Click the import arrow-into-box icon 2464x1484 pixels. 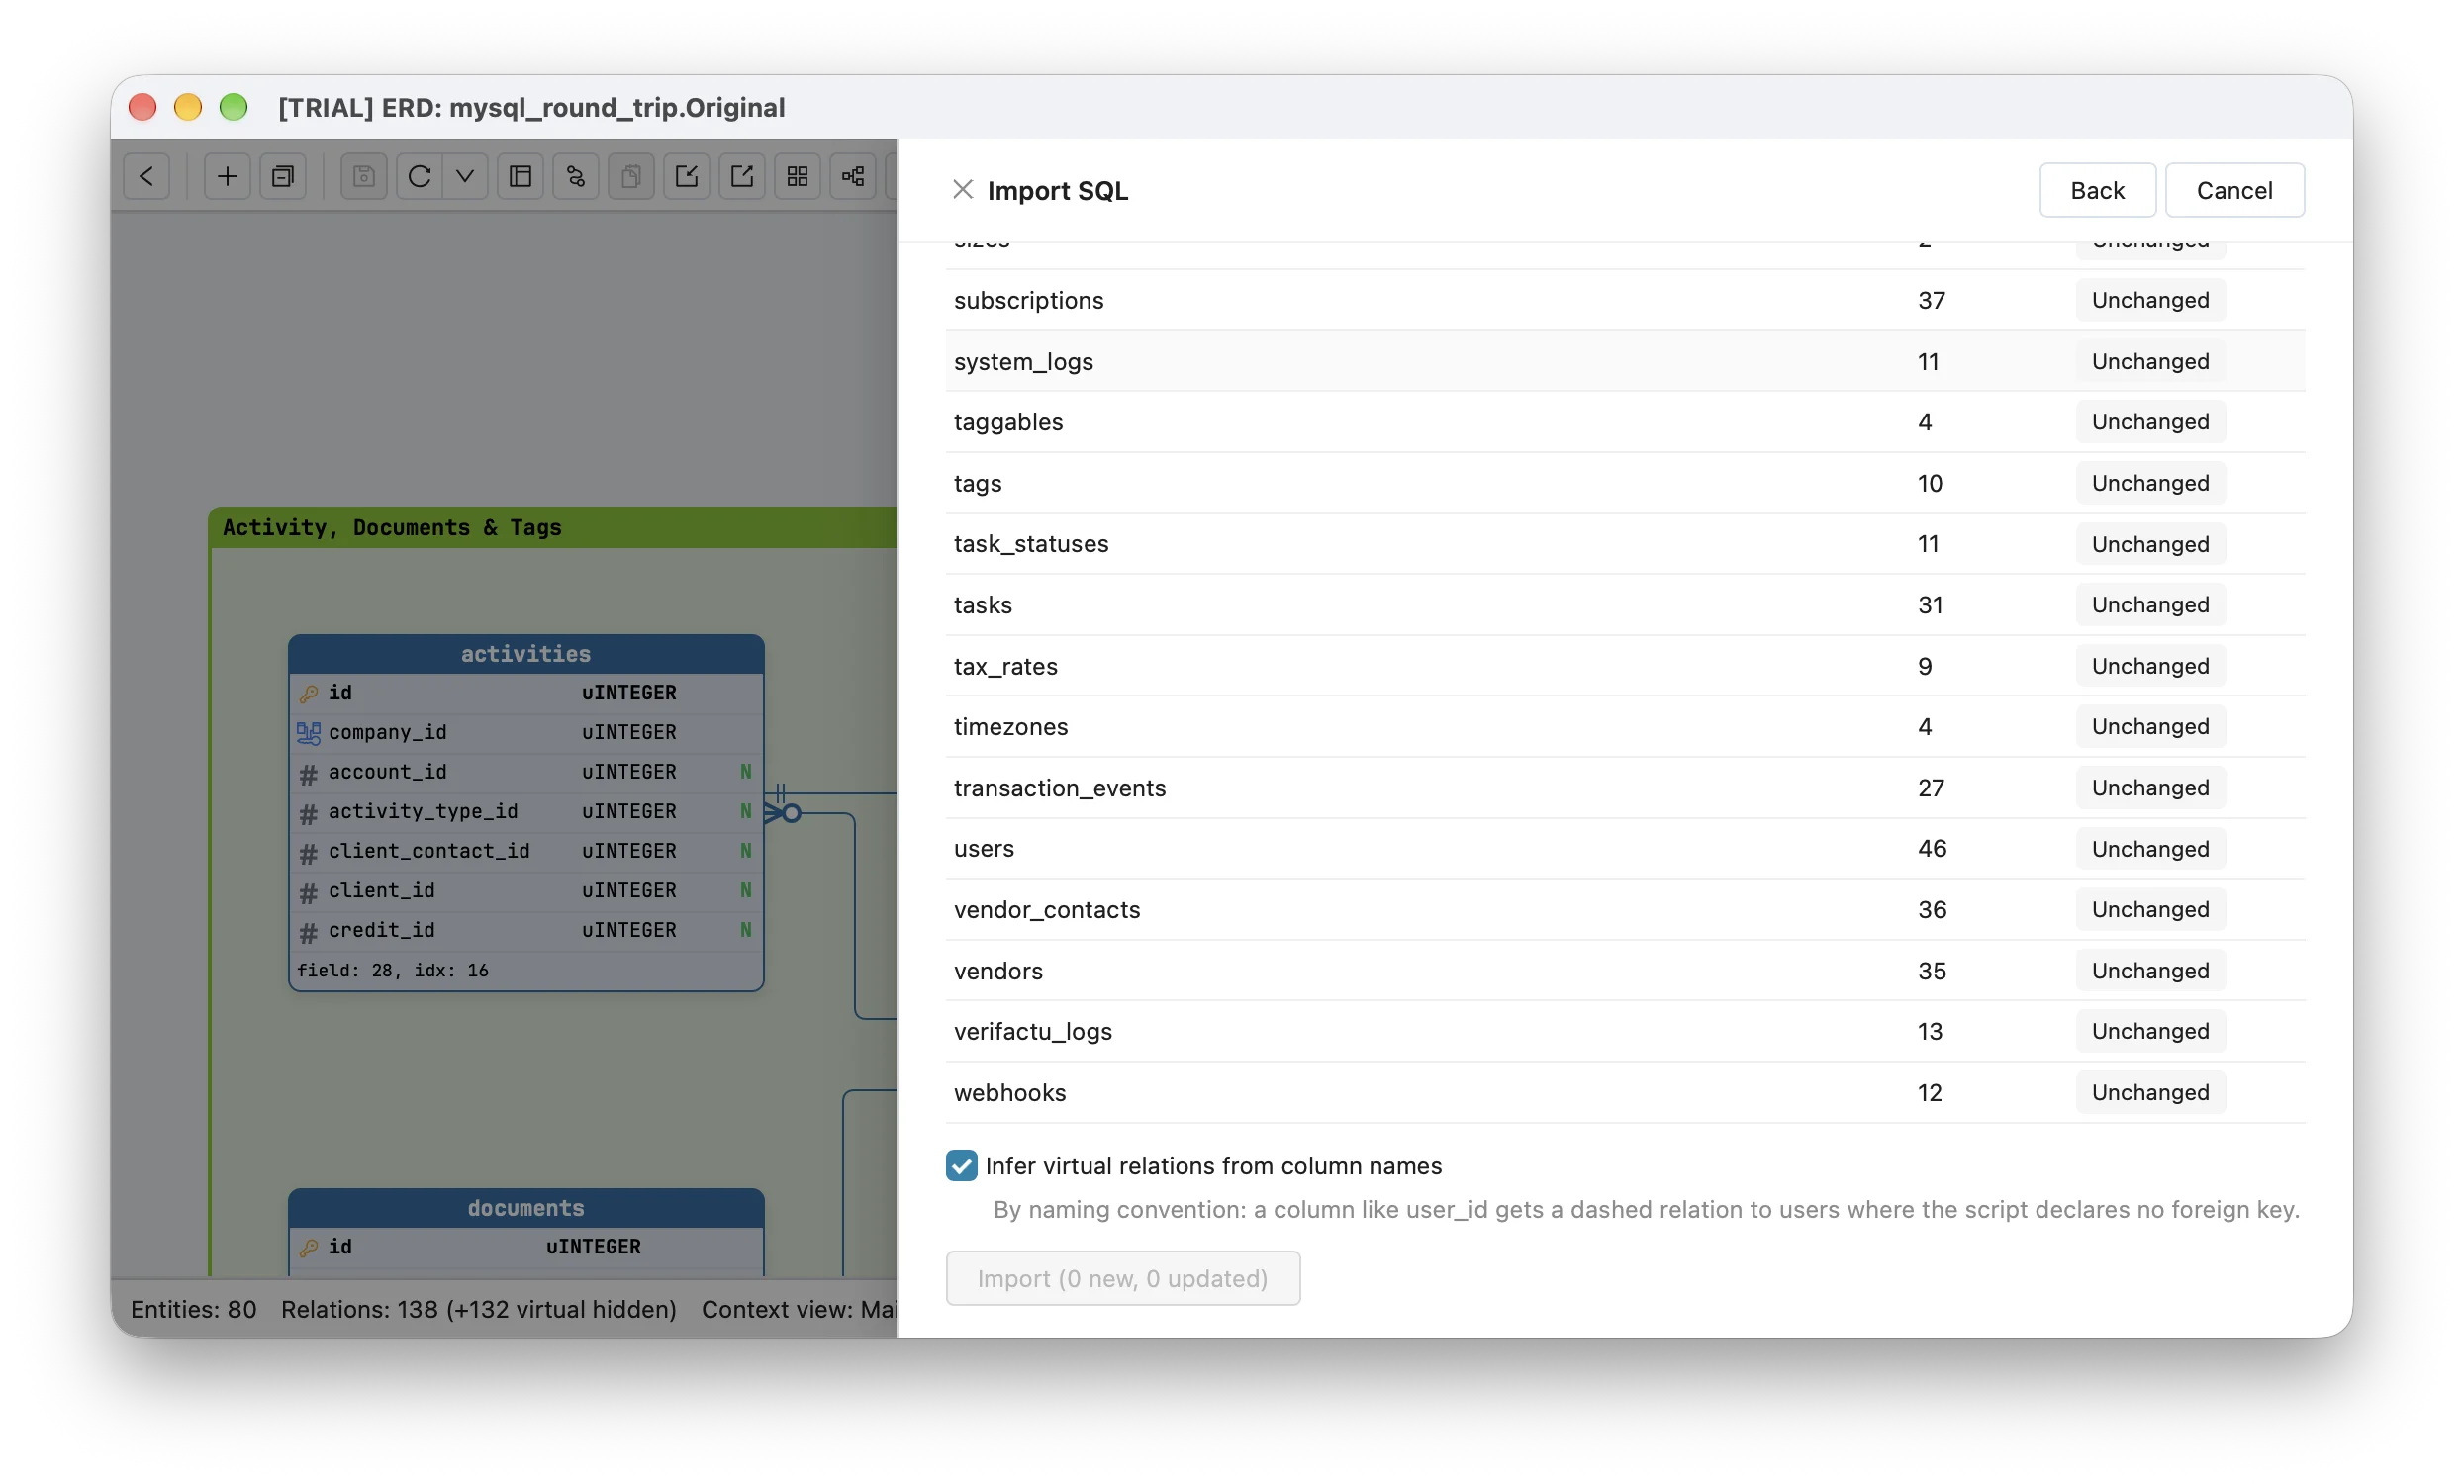click(686, 176)
